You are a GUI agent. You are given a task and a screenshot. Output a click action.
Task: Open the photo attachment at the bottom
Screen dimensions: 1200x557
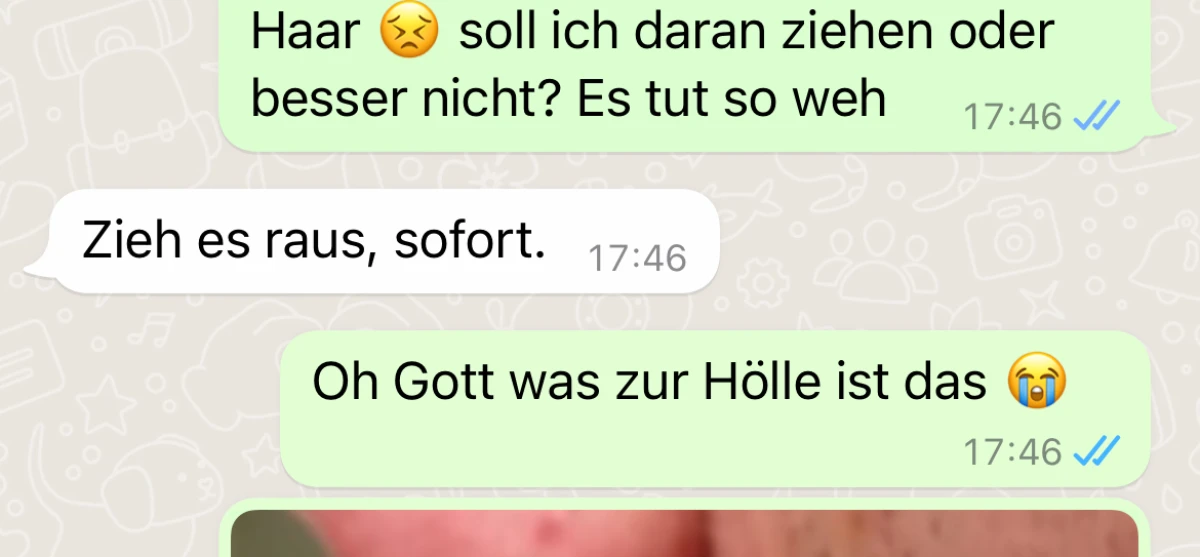[x=685, y=532]
